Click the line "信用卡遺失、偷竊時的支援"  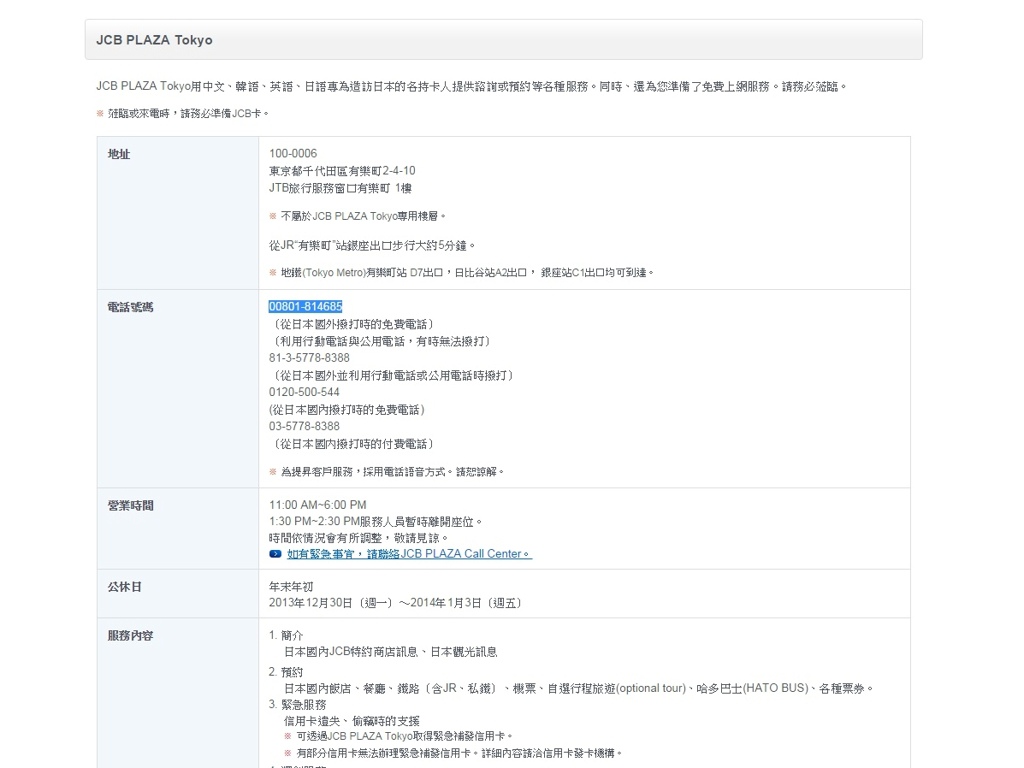pyautogui.click(x=351, y=721)
